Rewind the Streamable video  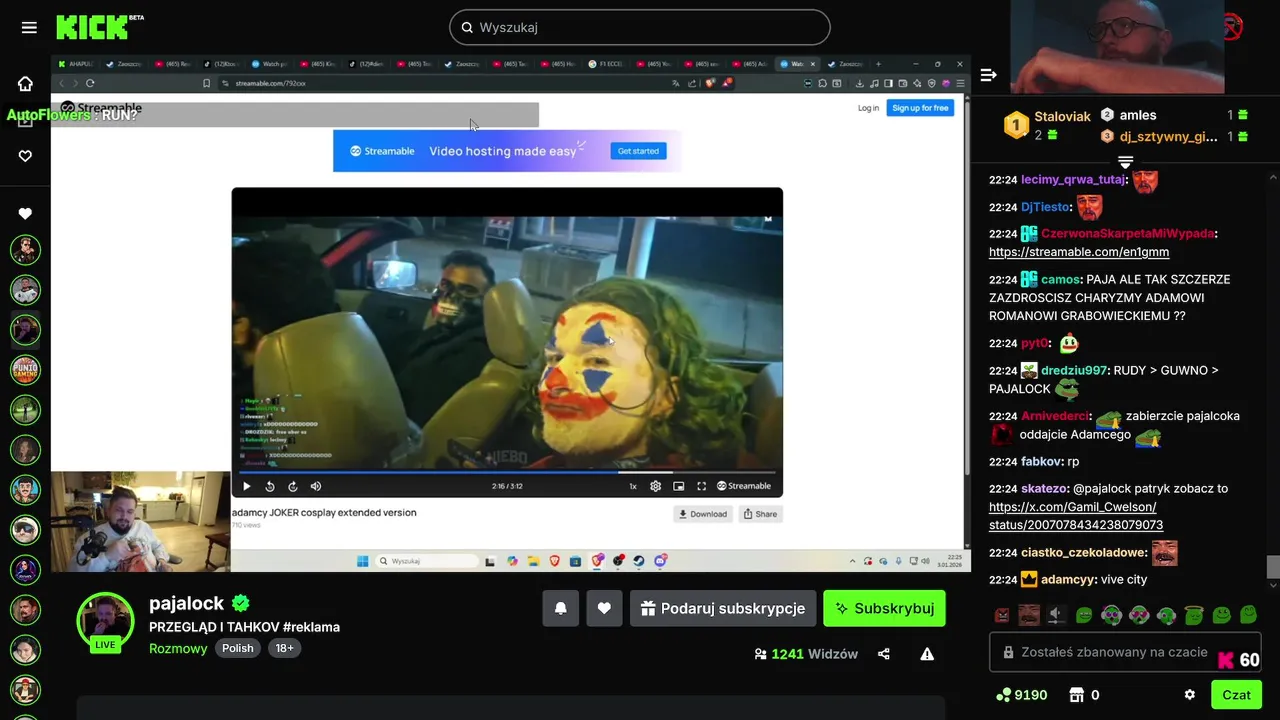click(269, 486)
